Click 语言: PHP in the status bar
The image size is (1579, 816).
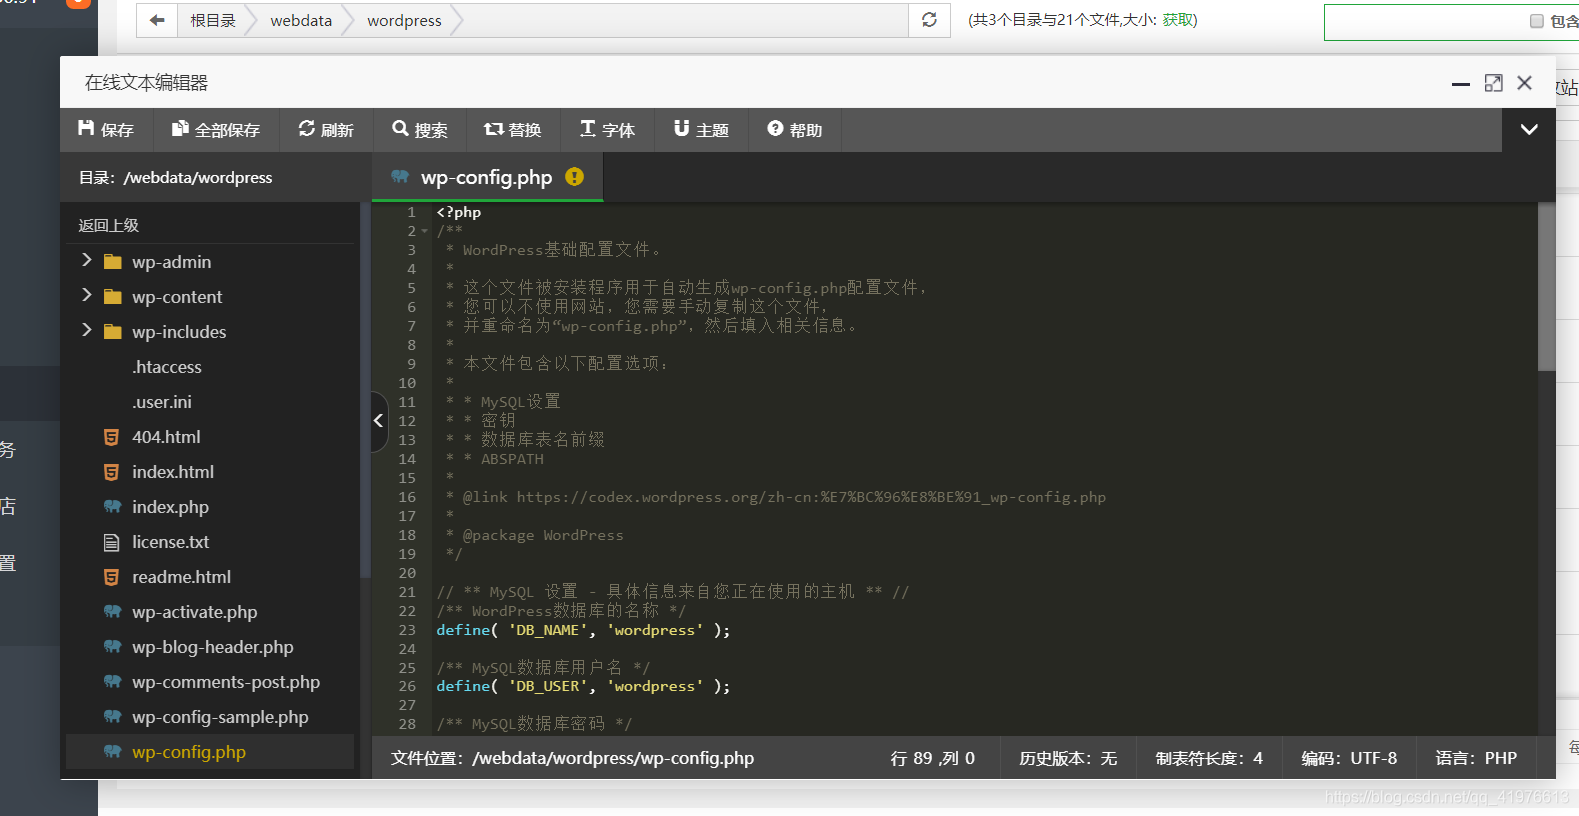tap(1476, 758)
